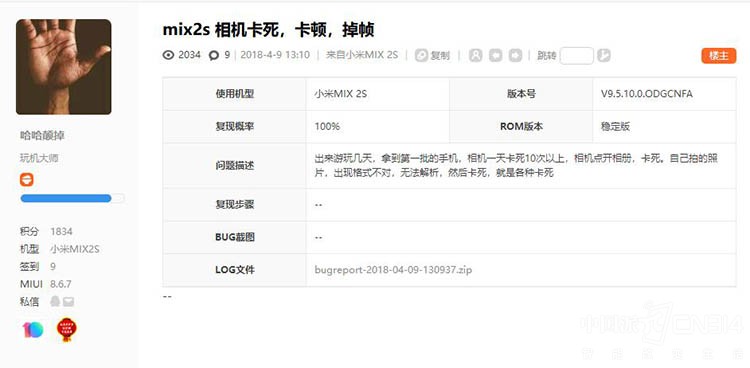The width and height of the screenshot is (750, 368).
Task: Click the orange user group badge icon
Action: pyautogui.click(x=27, y=180)
